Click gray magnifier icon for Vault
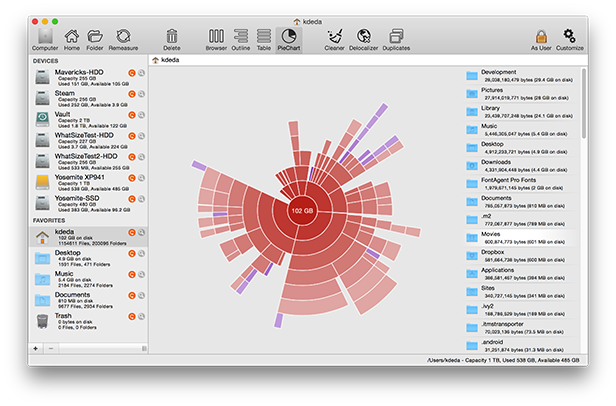Image resolution: width=616 pixels, height=406 pixels. click(141, 115)
